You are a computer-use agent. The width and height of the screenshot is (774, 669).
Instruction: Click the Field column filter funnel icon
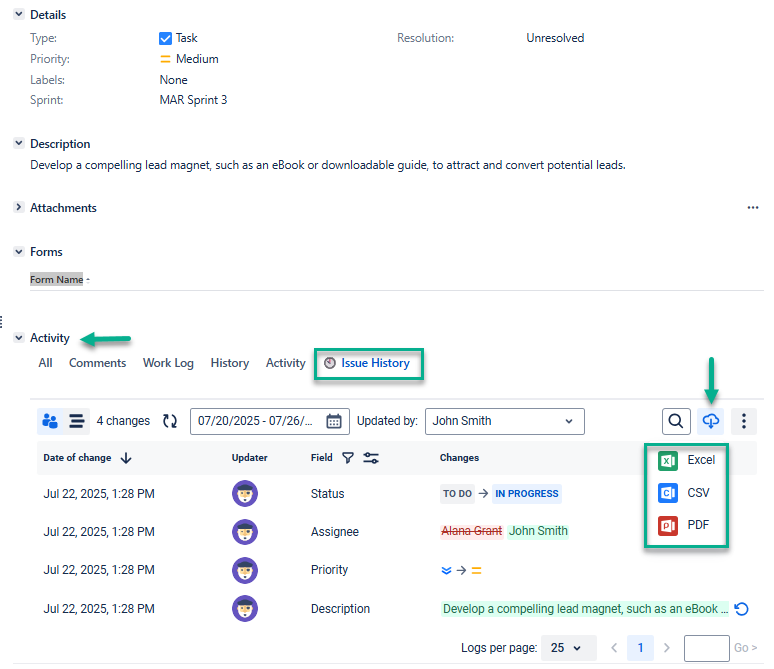point(348,458)
